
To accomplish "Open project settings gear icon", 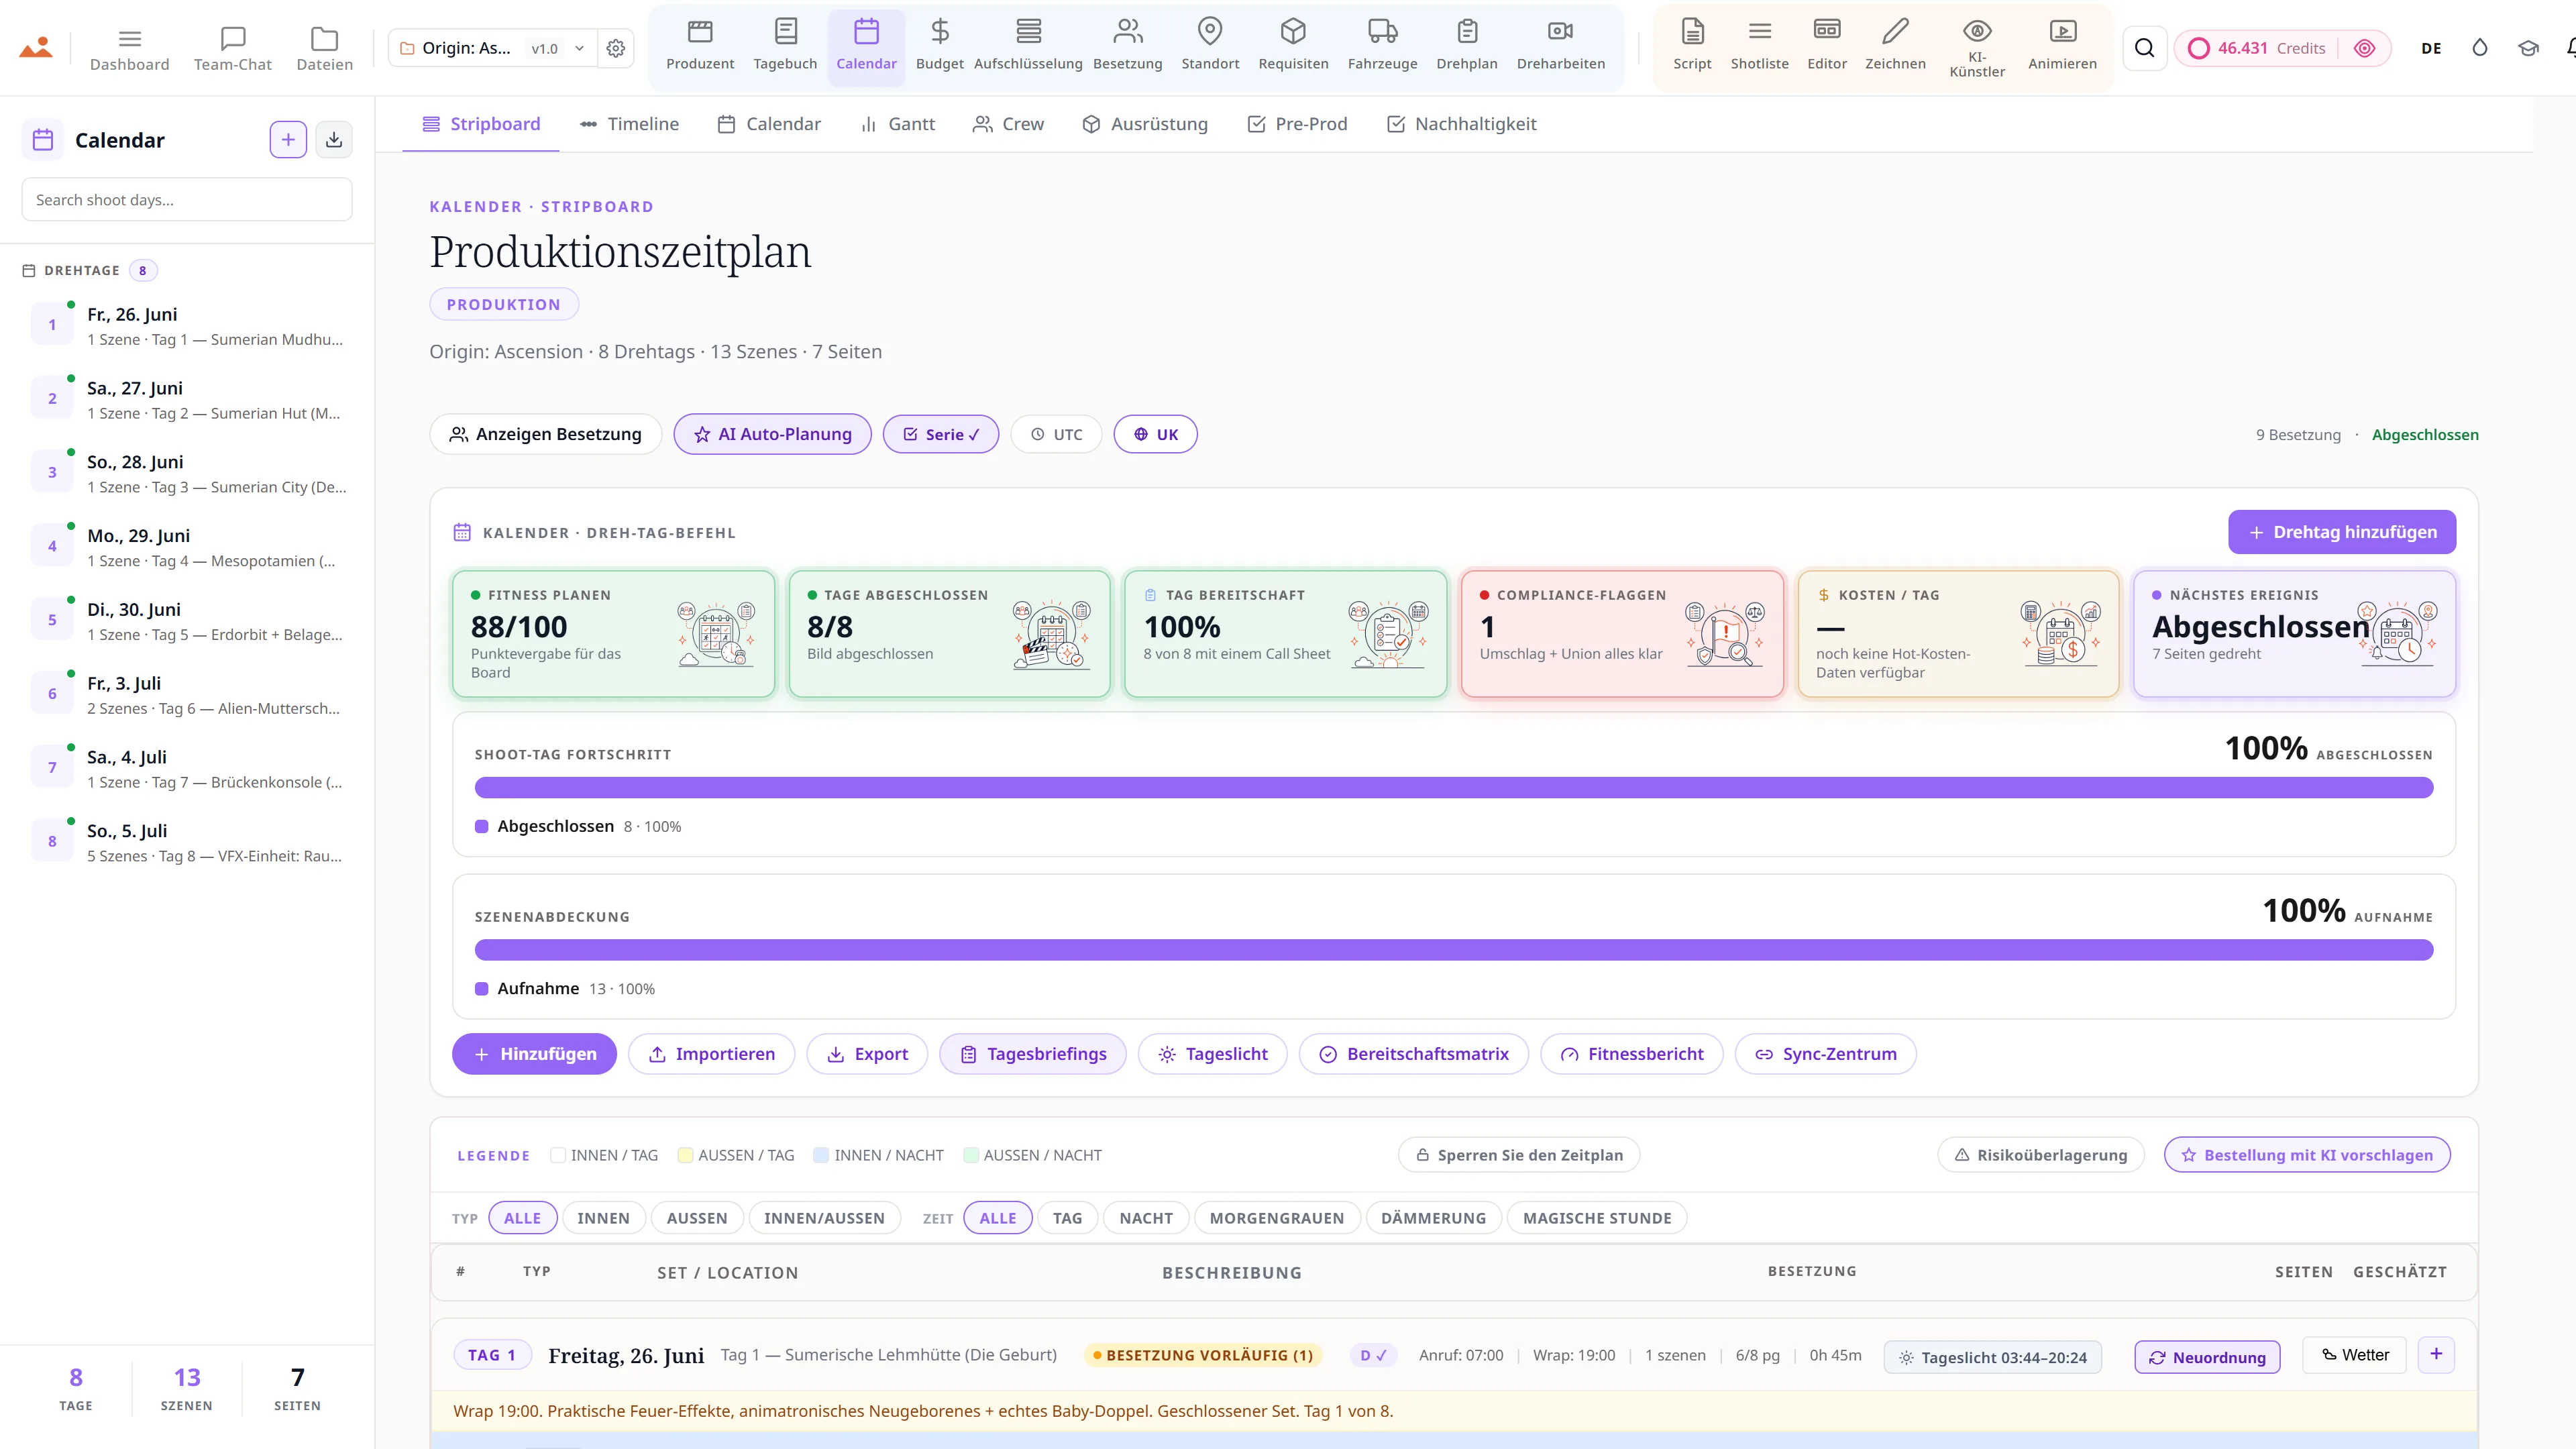I will click(616, 48).
